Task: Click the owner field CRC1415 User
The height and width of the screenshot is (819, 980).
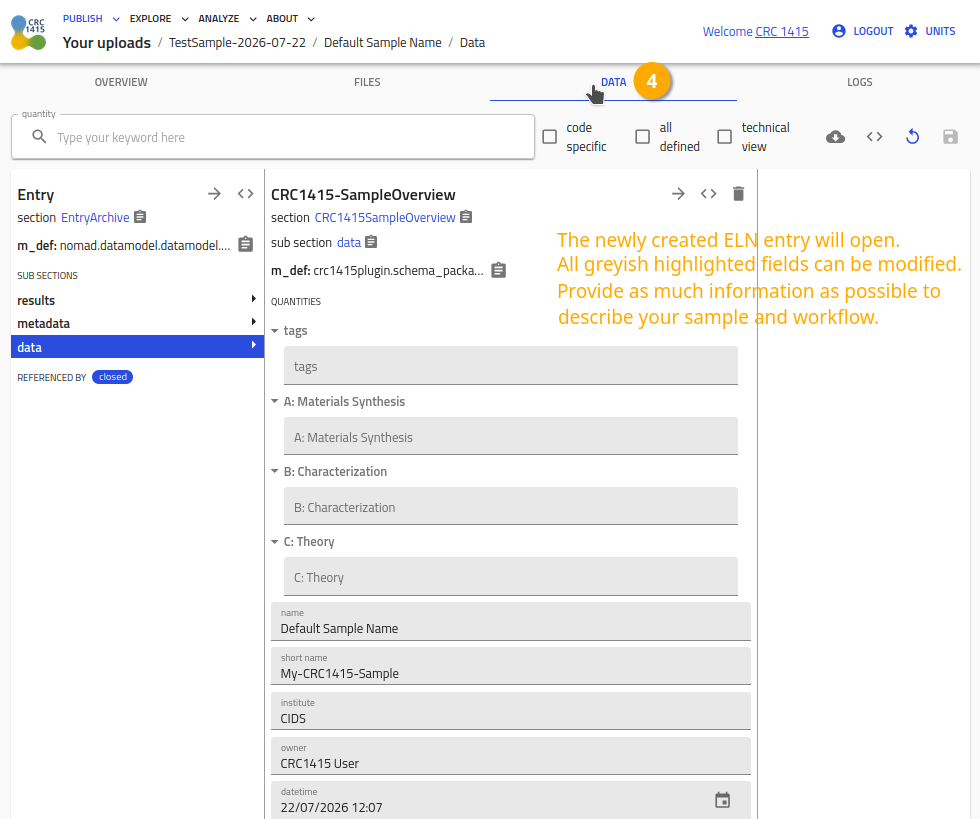Action: click(x=511, y=756)
